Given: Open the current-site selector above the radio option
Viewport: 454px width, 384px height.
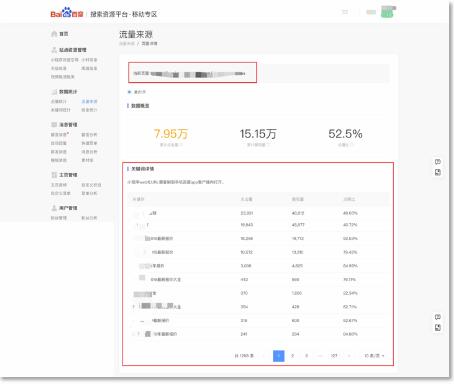Looking at the screenshot, I should [x=192, y=73].
